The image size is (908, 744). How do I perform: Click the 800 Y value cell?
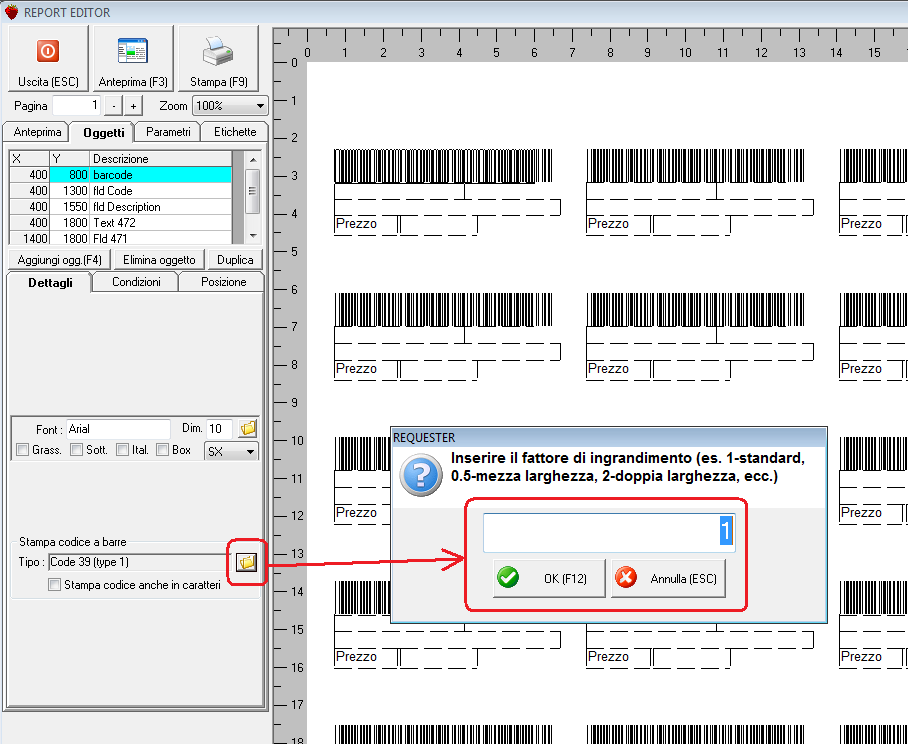click(x=69, y=175)
